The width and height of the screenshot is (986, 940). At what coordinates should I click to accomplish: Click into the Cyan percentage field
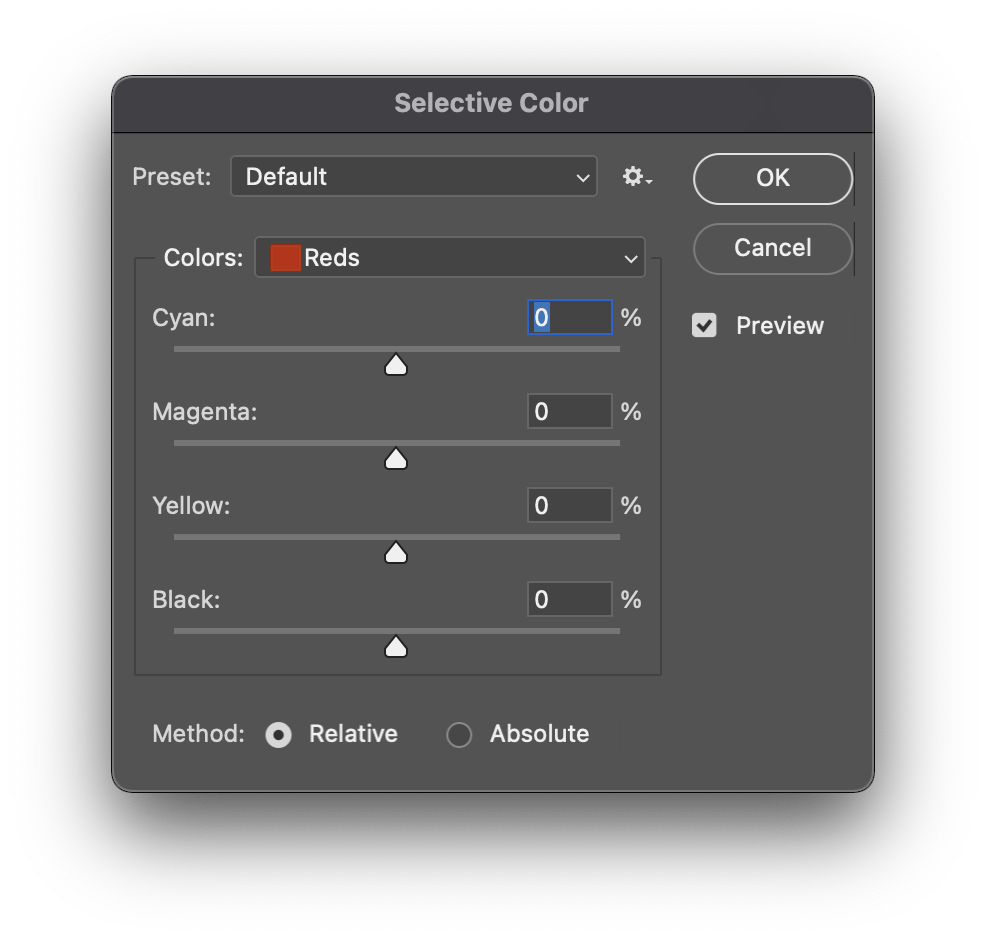pos(570,318)
